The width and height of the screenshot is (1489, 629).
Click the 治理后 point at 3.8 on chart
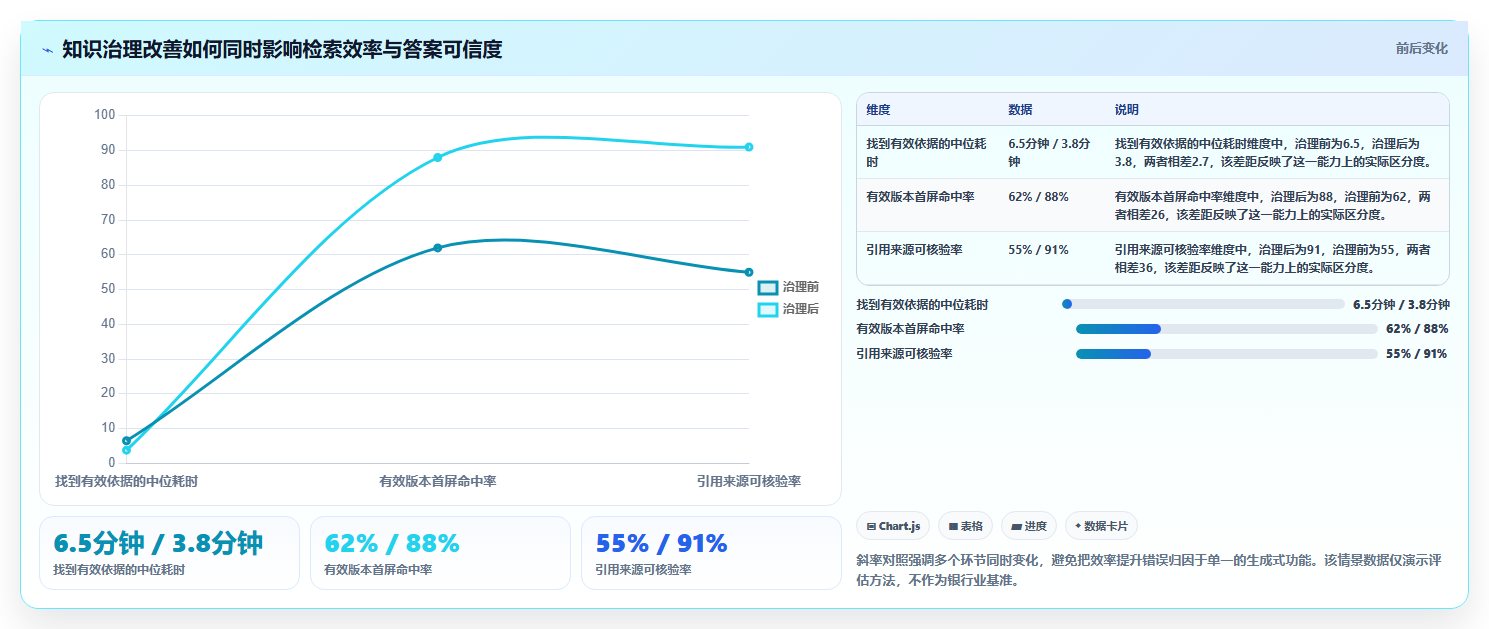126,450
